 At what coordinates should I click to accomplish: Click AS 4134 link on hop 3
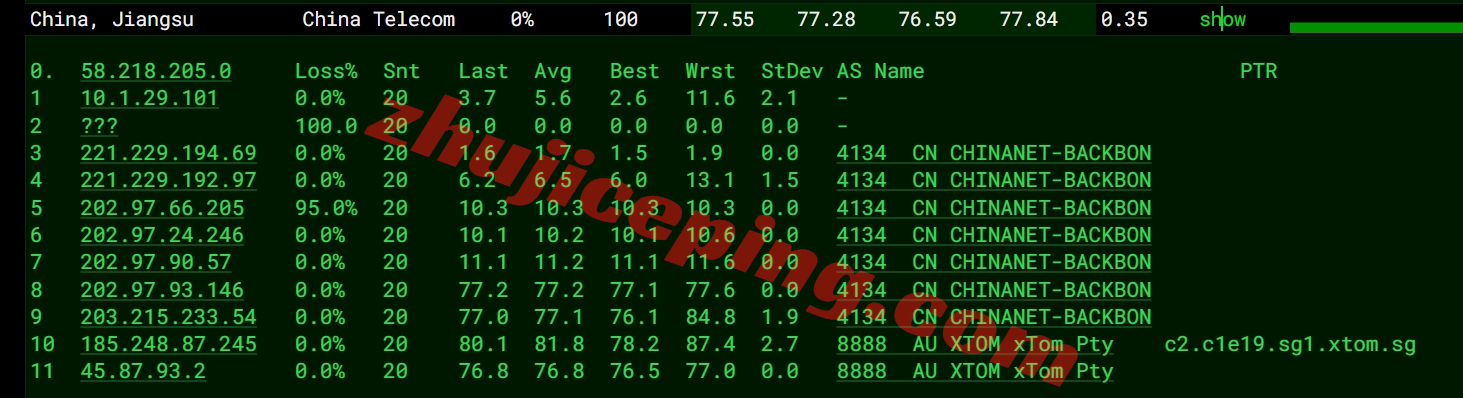[x=861, y=153]
